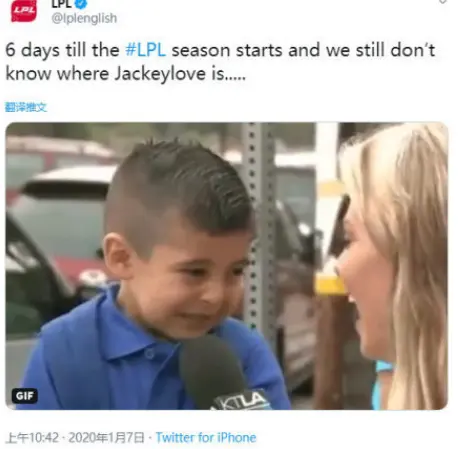Click the 2020年1月7日 date
This screenshot has height=449, width=458.
(107, 437)
